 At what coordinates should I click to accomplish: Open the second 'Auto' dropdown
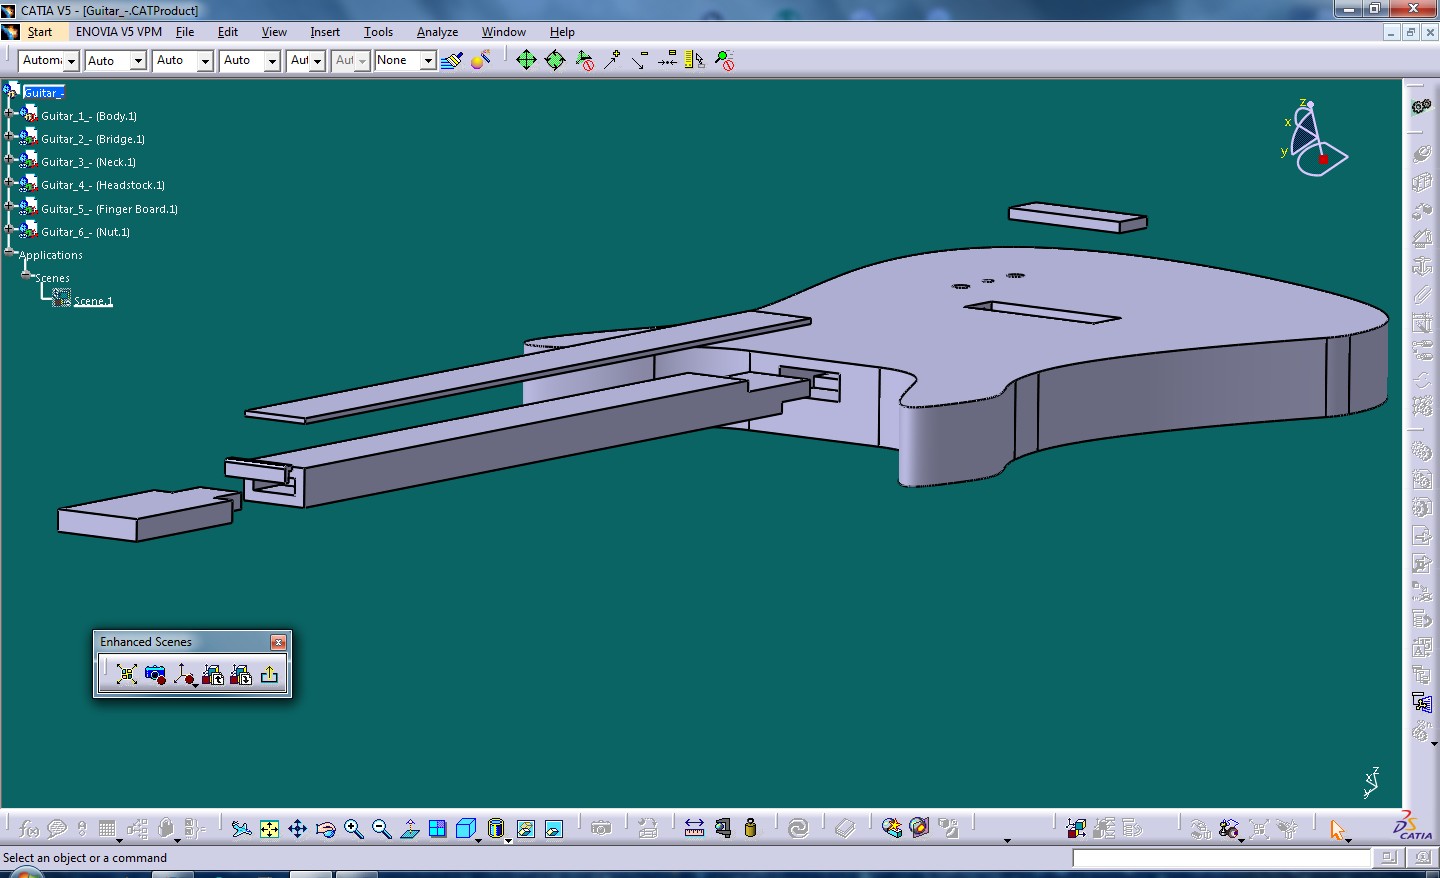(x=205, y=61)
